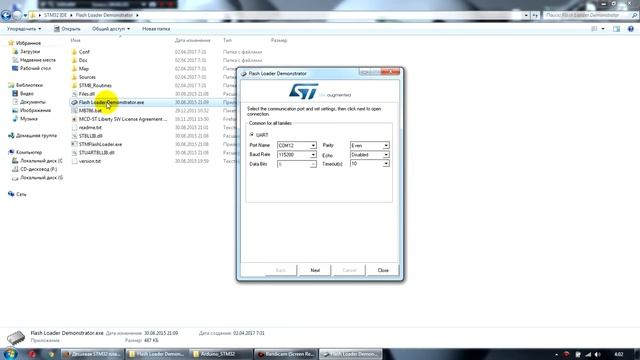Click the Windows Start button
Image resolution: width=640 pixels, height=360 pixels.
click(10, 354)
